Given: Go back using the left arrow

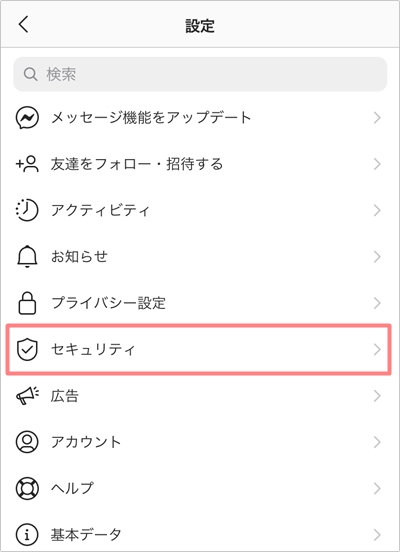Looking at the screenshot, I should [x=23, y=25].
